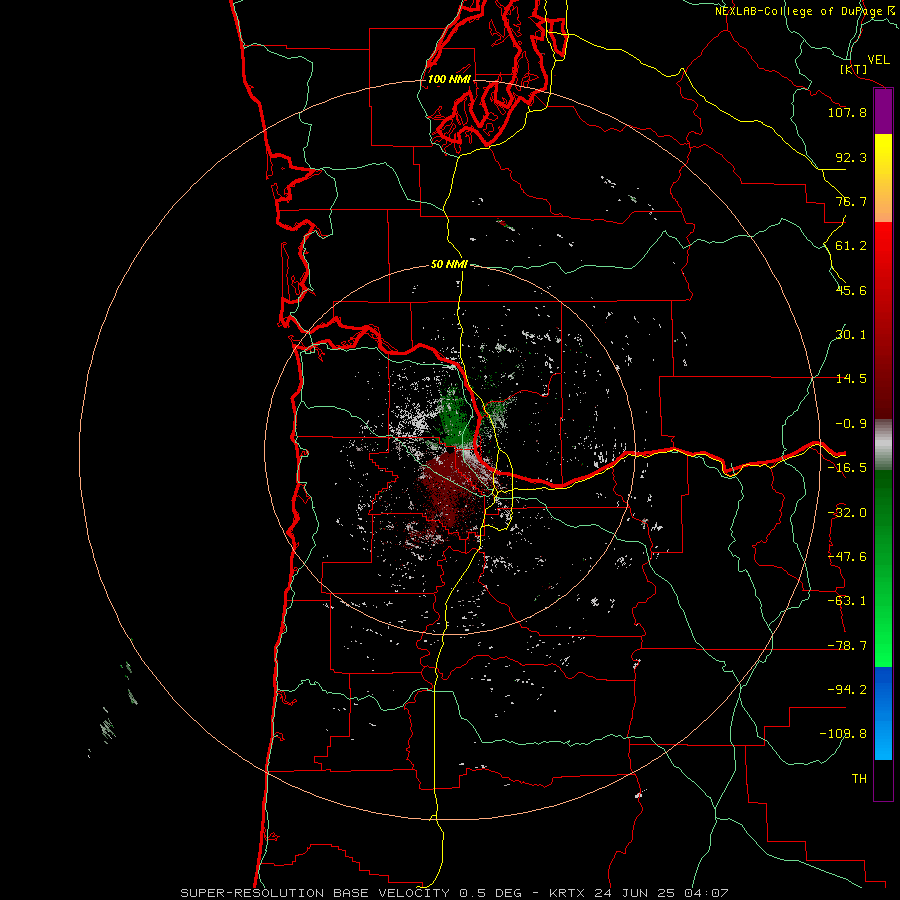Pick the yellow-orange segment of the color bar
Screen dimensions: 900x900
[x=883, y=178]
